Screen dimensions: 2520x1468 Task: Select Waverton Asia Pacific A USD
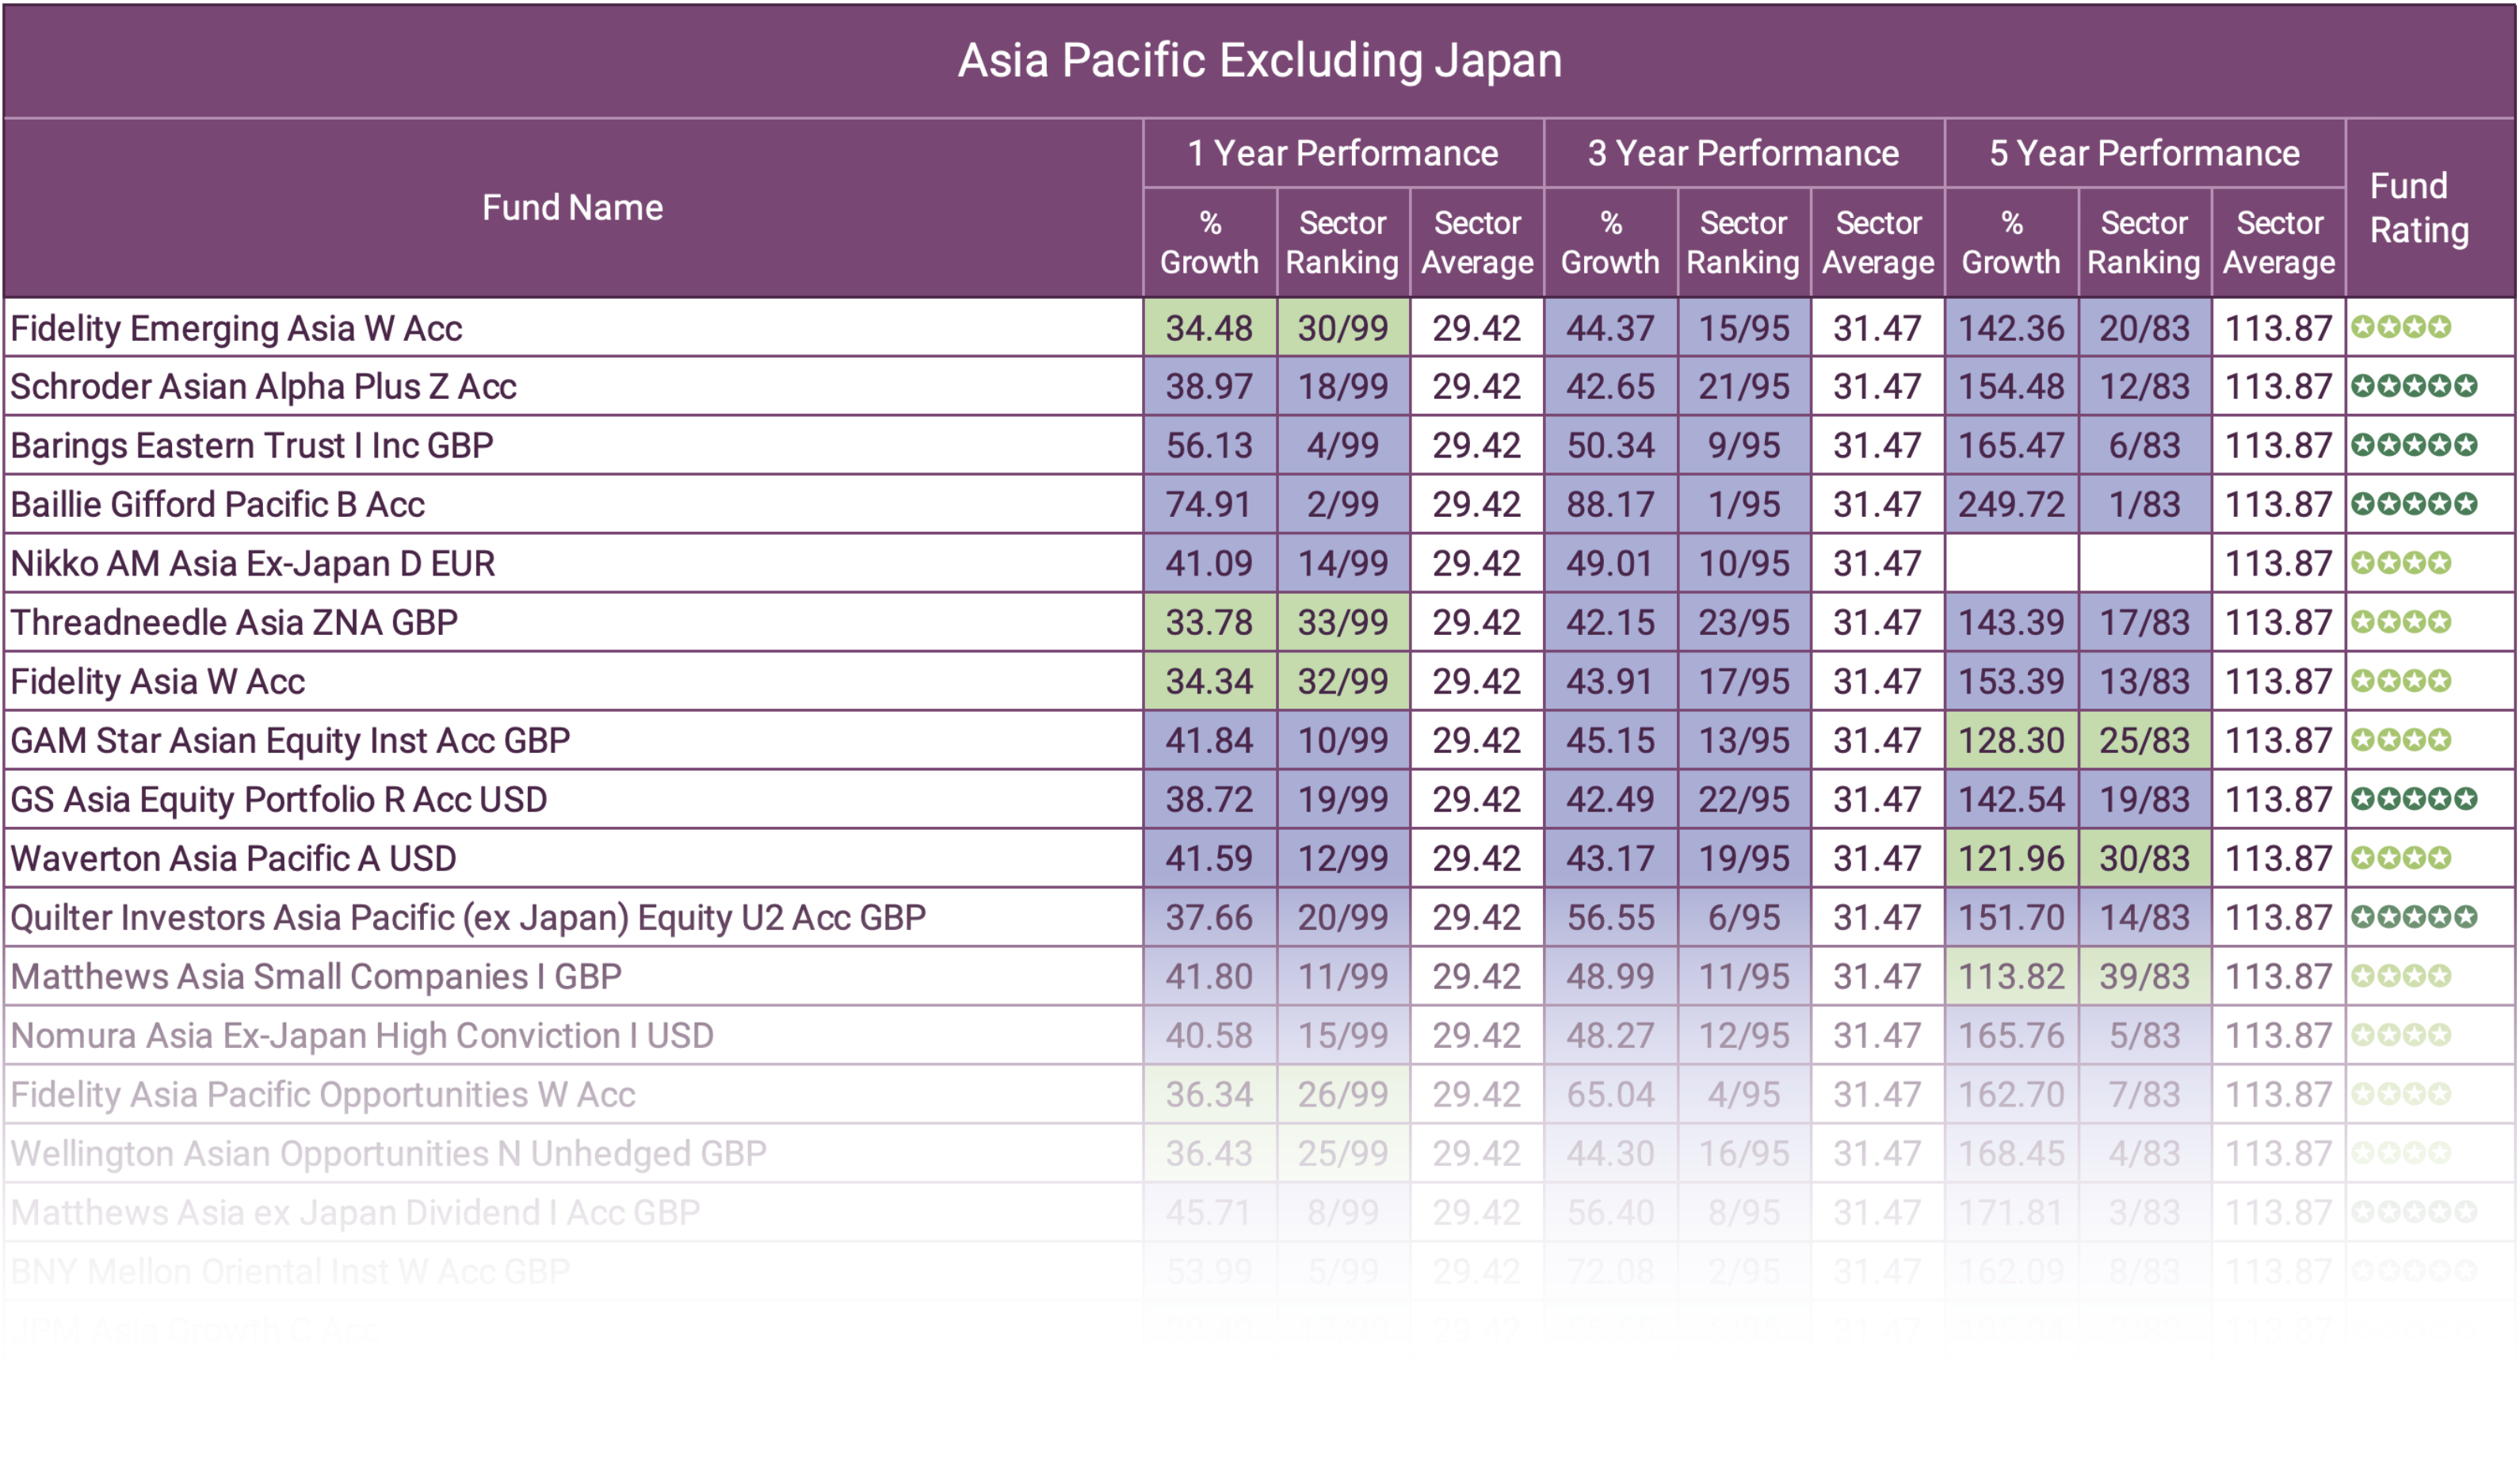pyautogui.click(x=233, y=859)
